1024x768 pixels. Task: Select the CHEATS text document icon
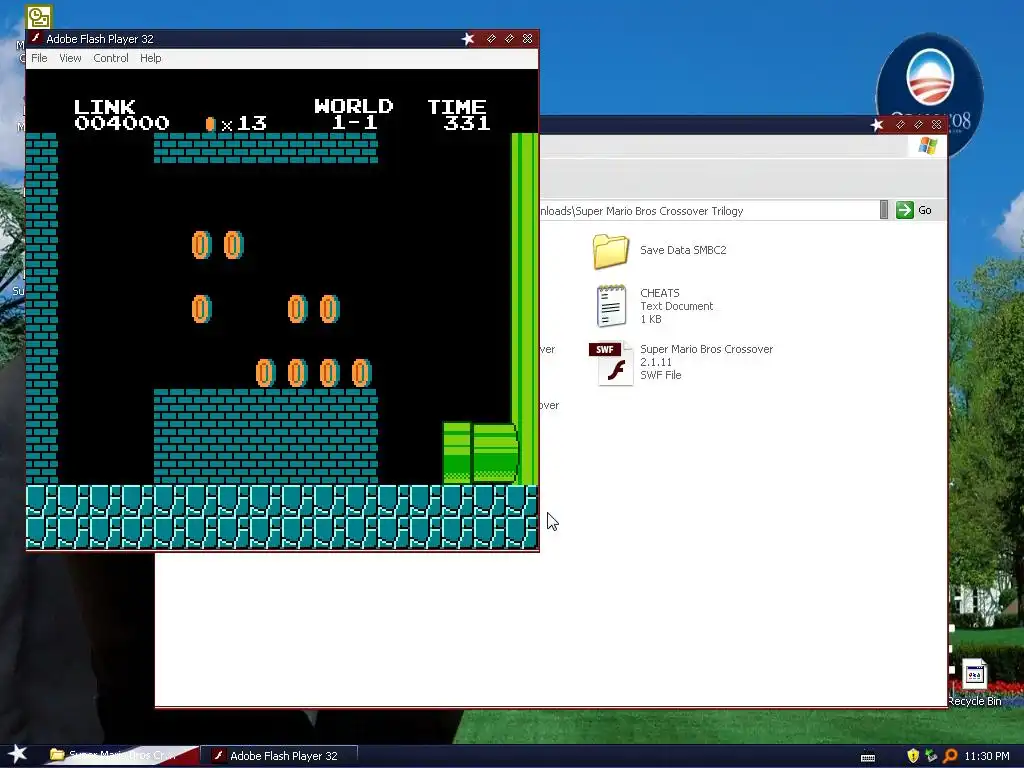pos(611,306)
